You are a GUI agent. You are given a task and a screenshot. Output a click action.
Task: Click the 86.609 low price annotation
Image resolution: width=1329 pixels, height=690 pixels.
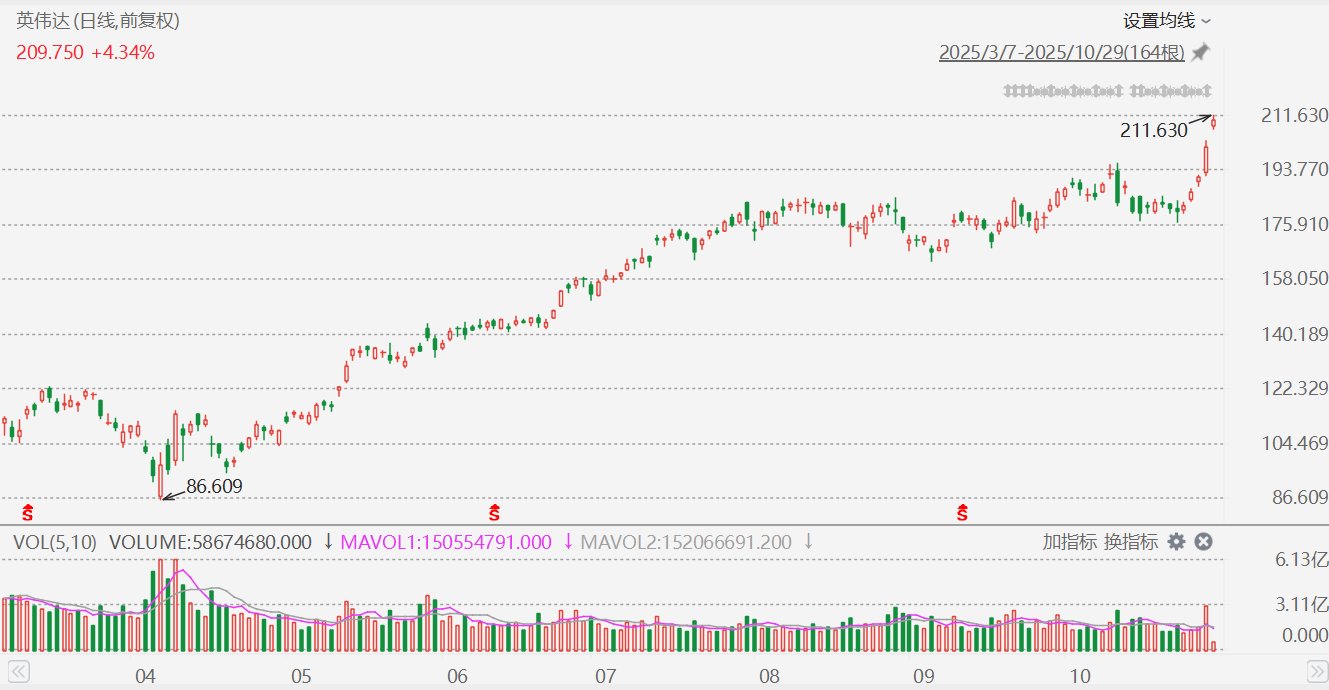(214, 486)
